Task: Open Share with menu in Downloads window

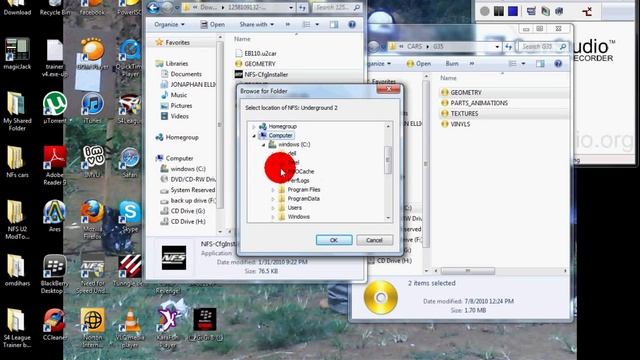Action: click(256, 24)
